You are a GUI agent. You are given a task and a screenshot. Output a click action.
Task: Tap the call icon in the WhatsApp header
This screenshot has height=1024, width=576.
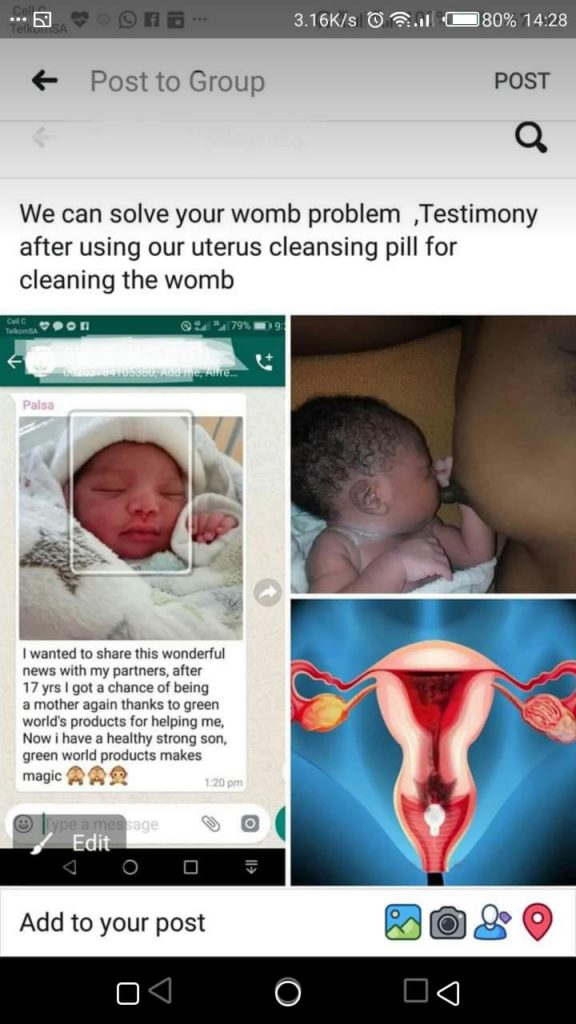263,362
